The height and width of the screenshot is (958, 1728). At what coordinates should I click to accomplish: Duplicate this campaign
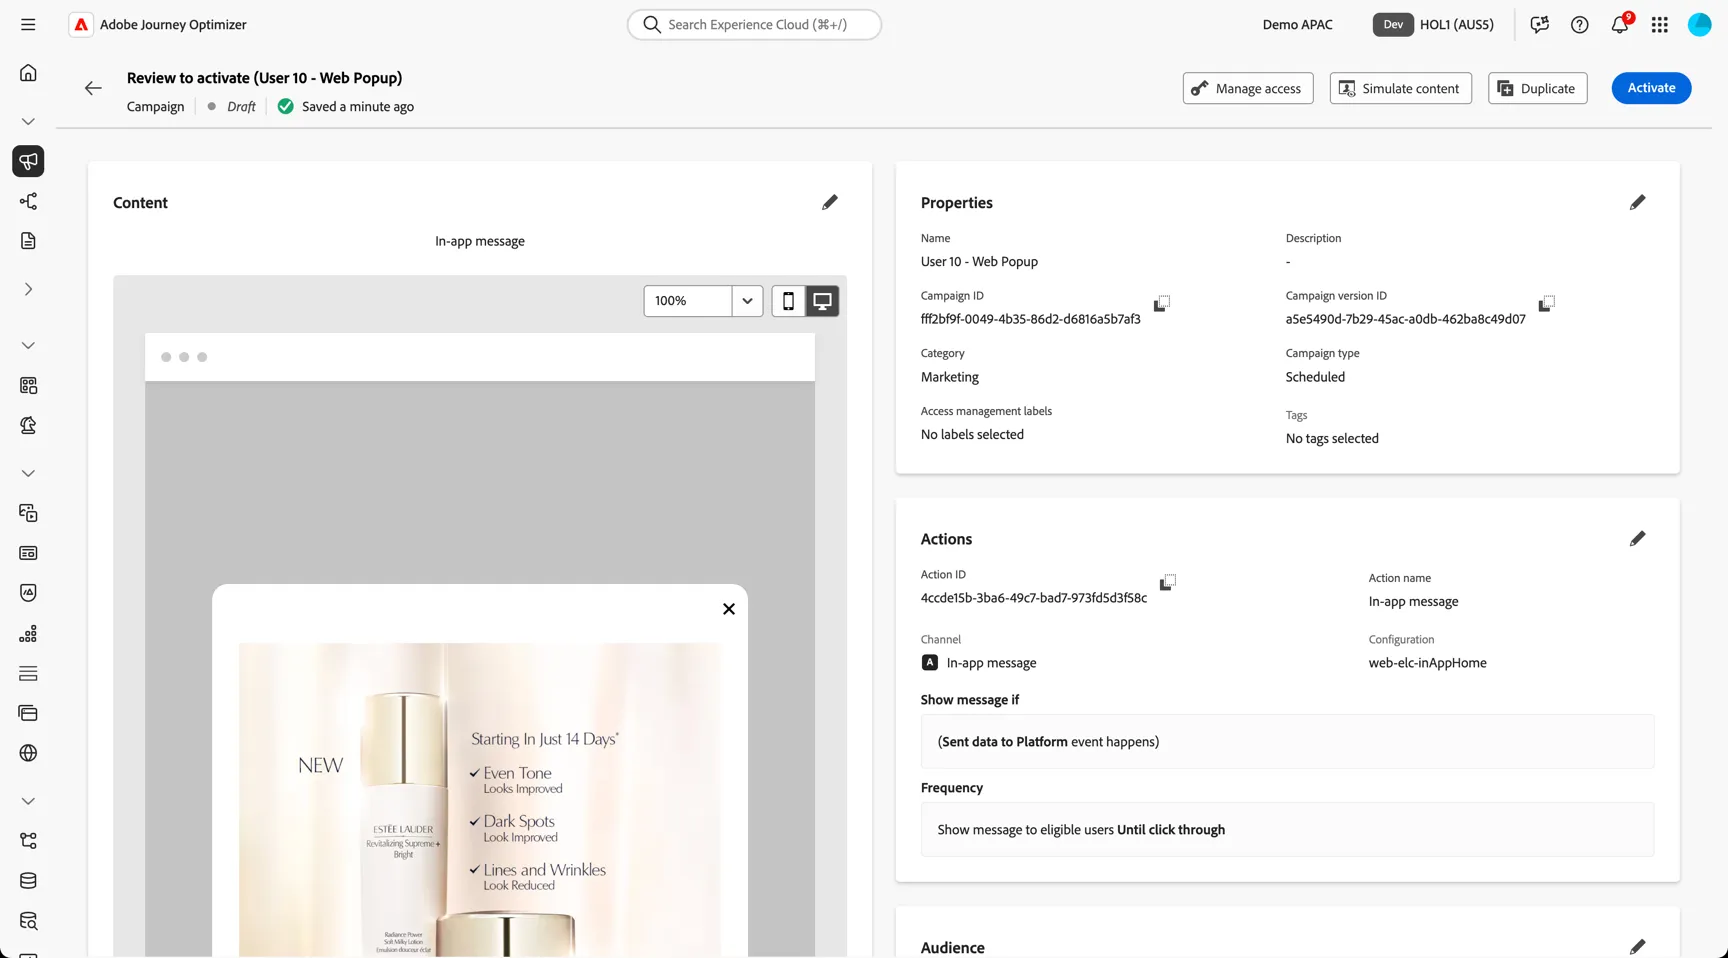click(x=1537, y=88)
